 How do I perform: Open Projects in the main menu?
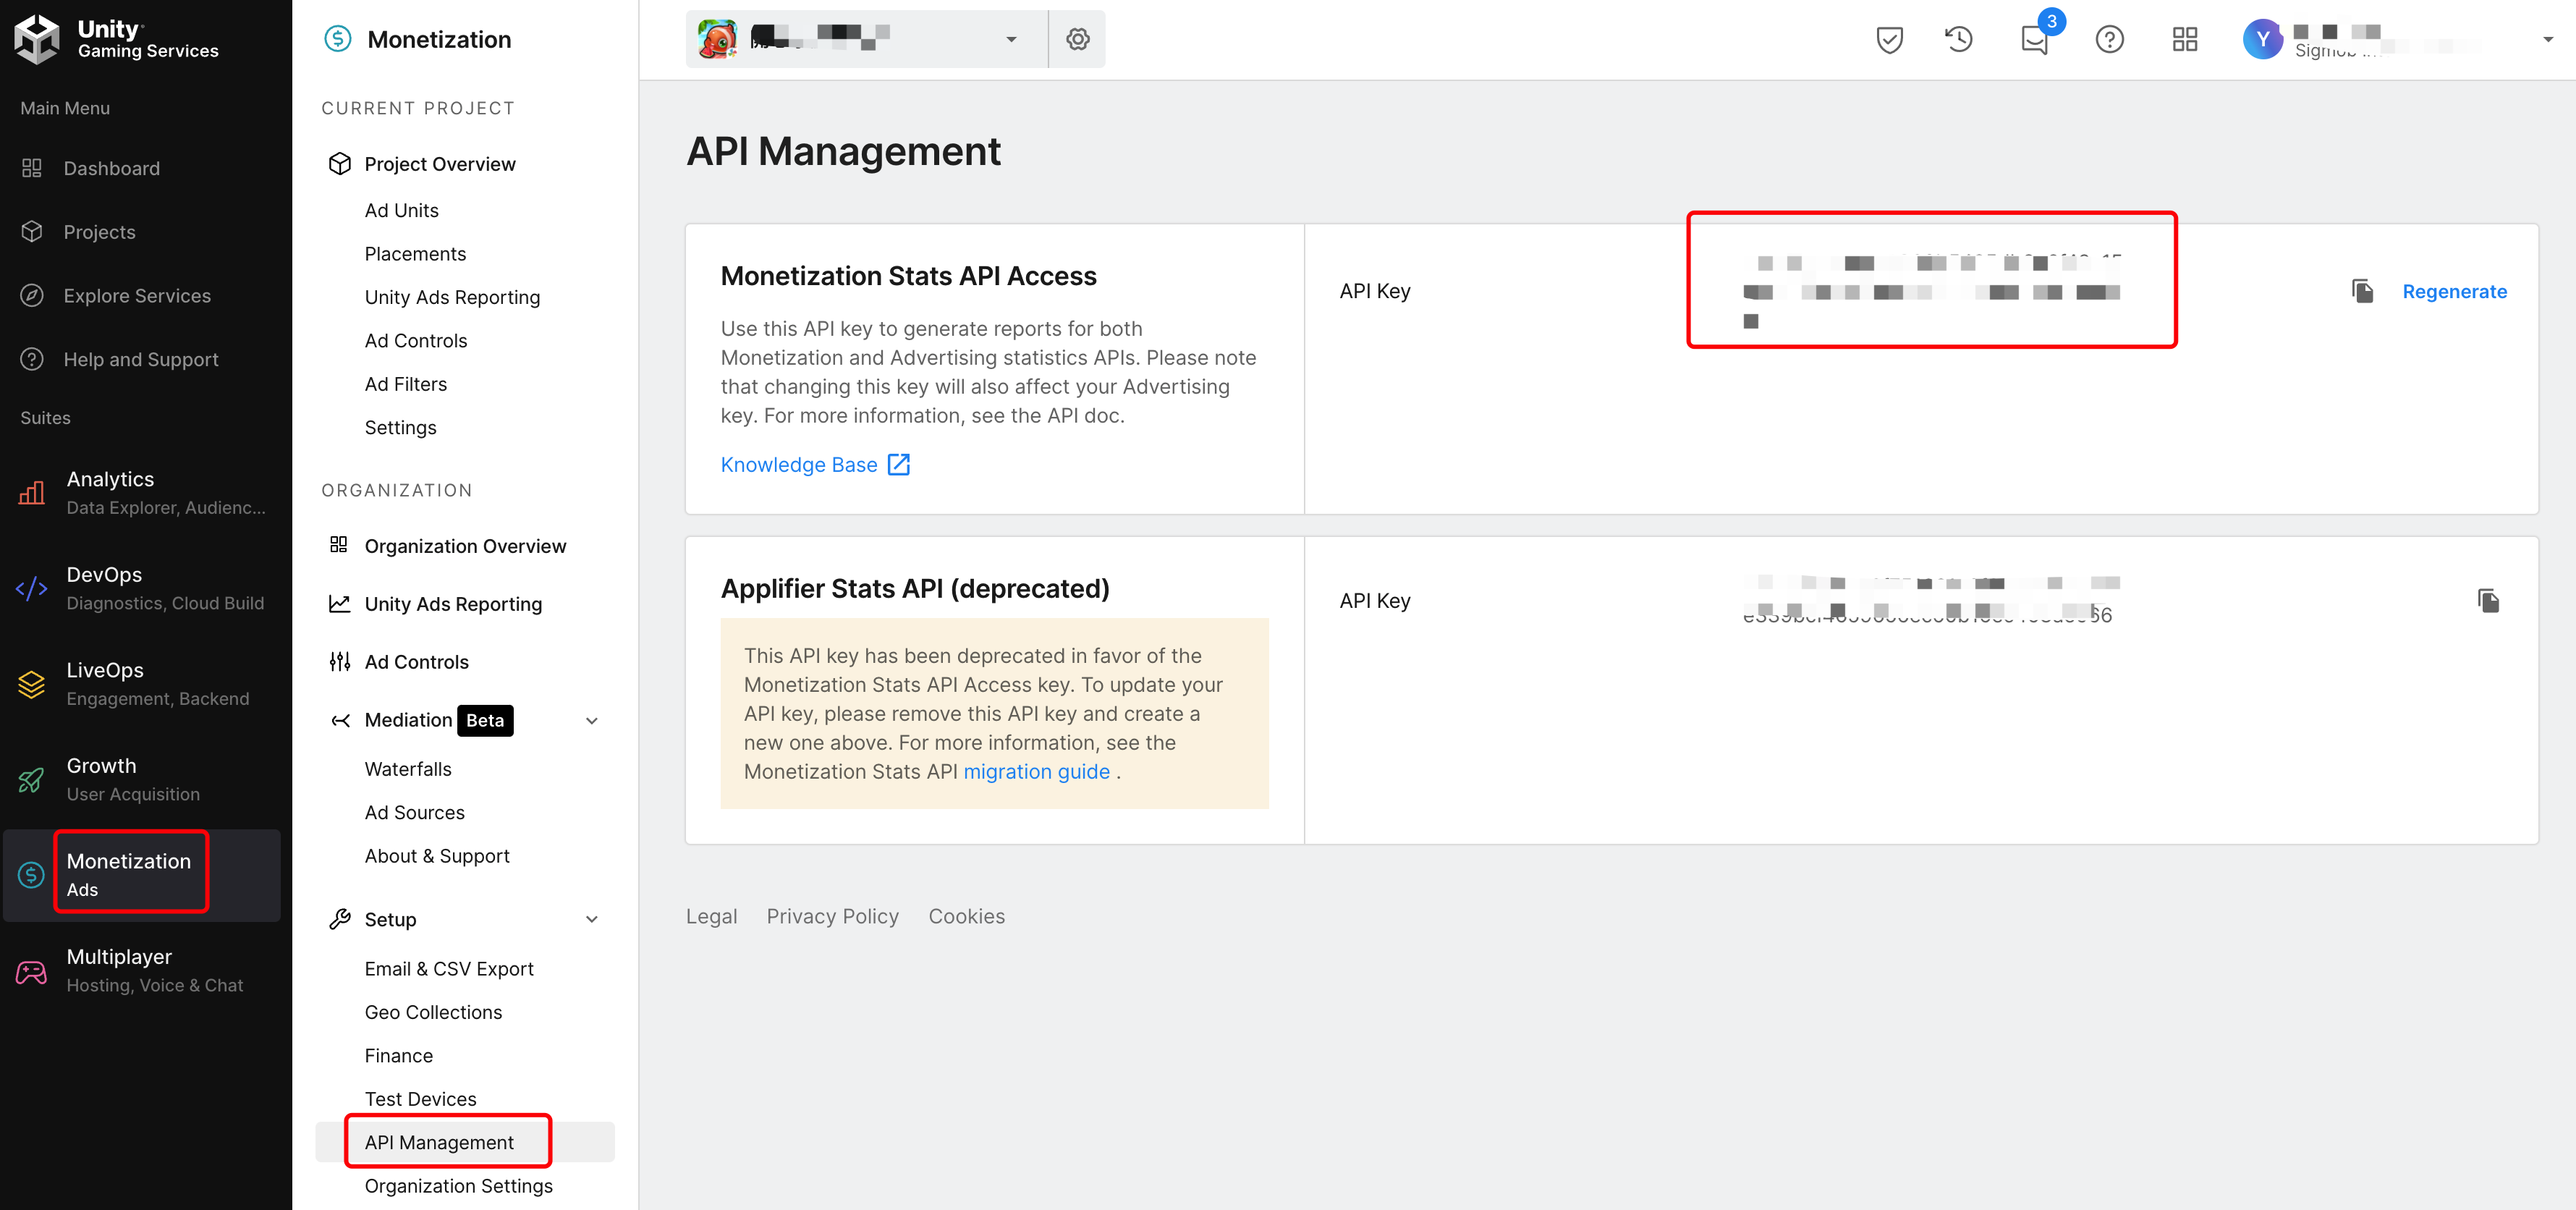(x=99, y=232)
